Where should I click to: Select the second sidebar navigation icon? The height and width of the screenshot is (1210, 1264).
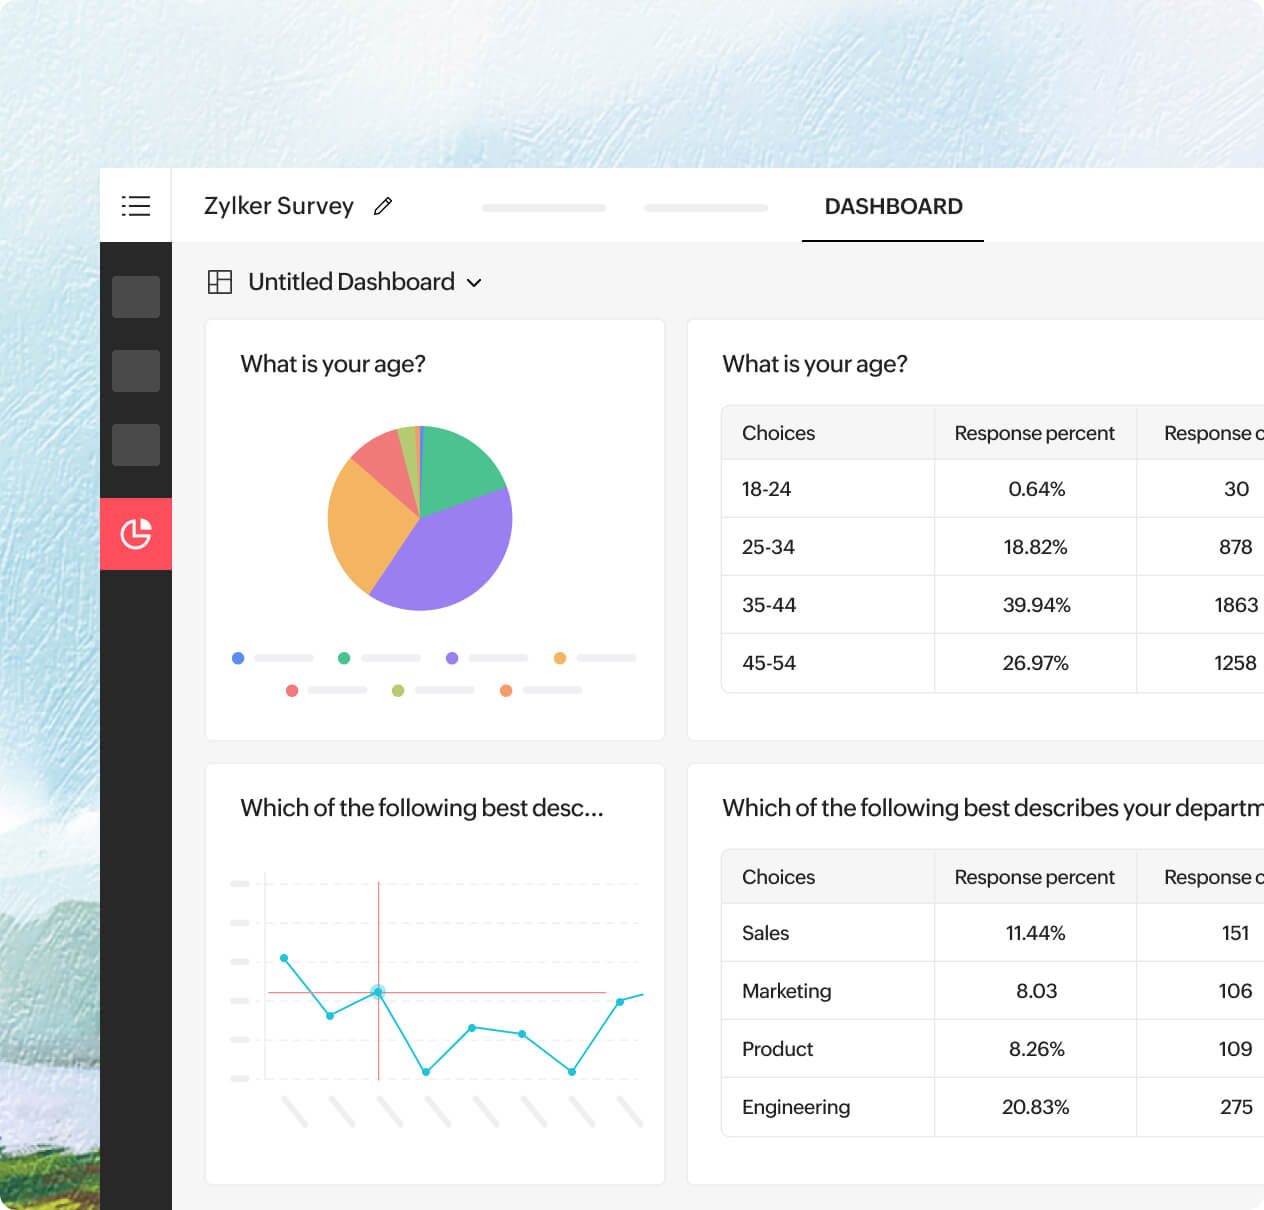[136, 371]
